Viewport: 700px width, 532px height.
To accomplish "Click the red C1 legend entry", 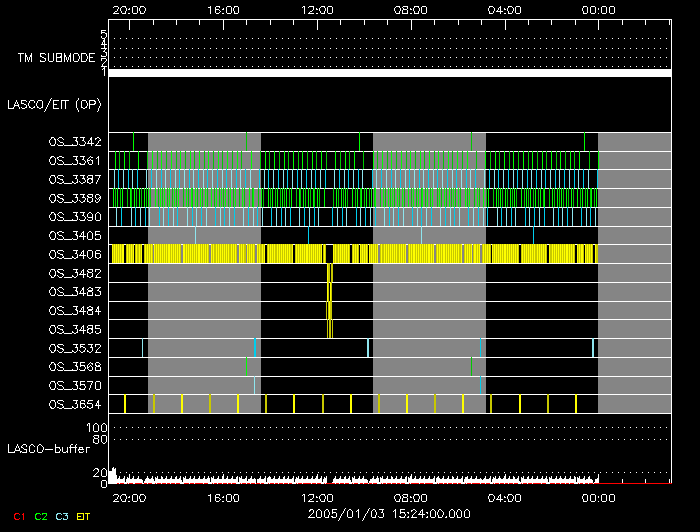I will click(17, 516).
